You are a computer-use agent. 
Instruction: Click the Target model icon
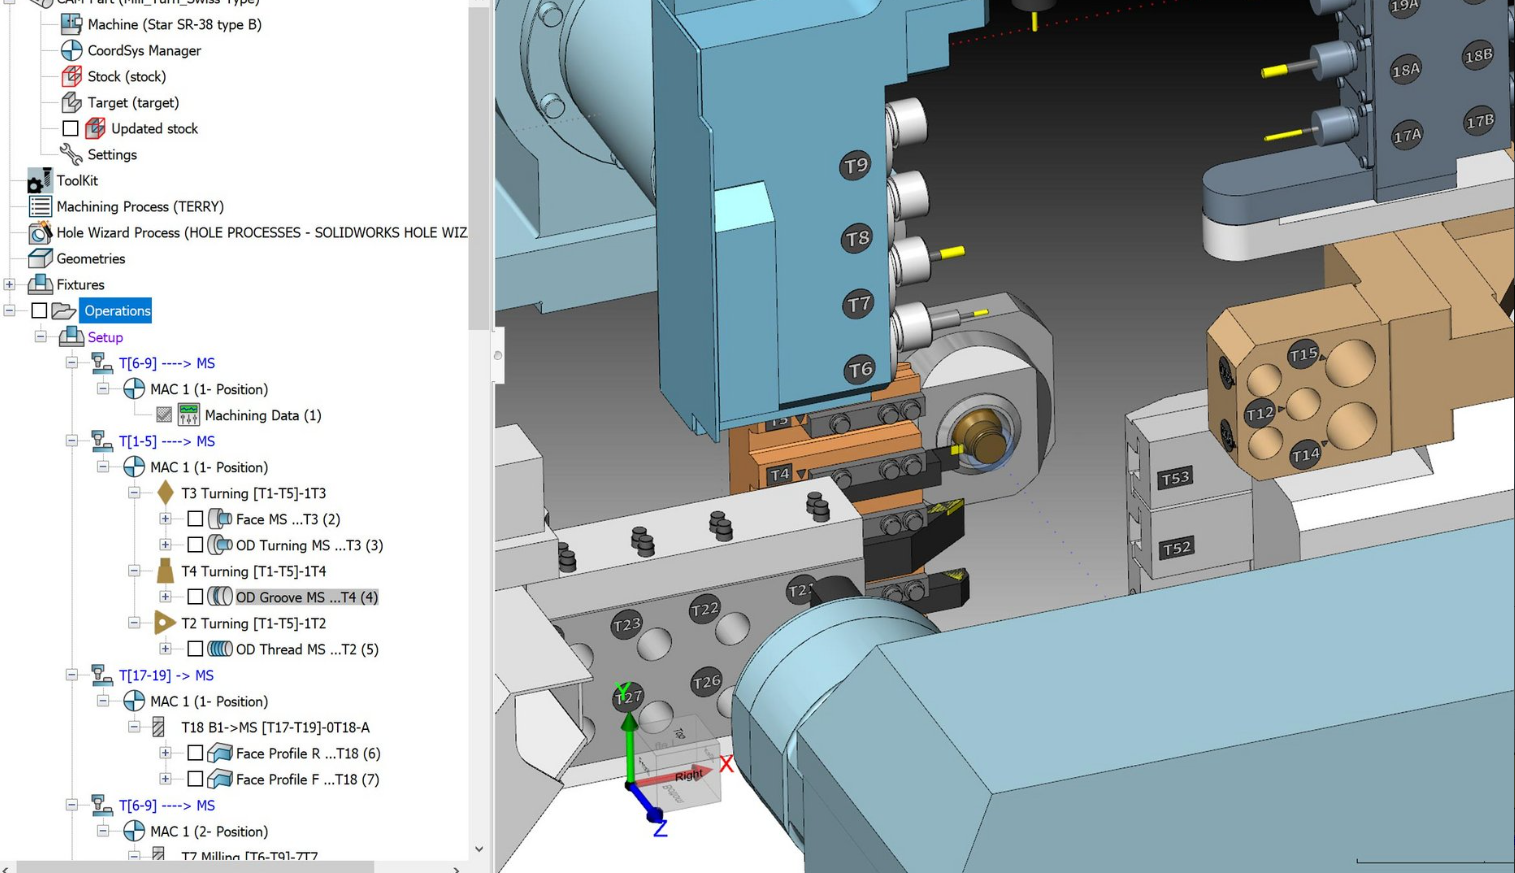tap(71, 102)
